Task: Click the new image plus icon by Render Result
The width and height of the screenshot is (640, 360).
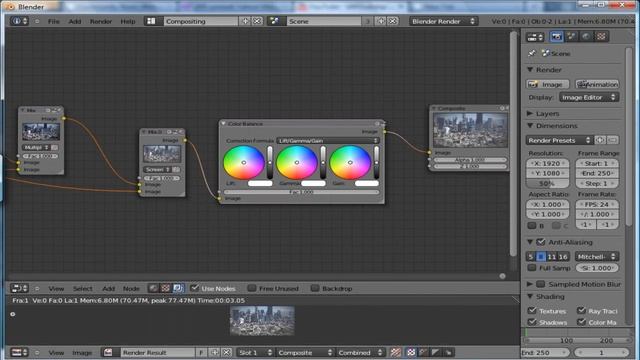Action: [x=215, y=352]
